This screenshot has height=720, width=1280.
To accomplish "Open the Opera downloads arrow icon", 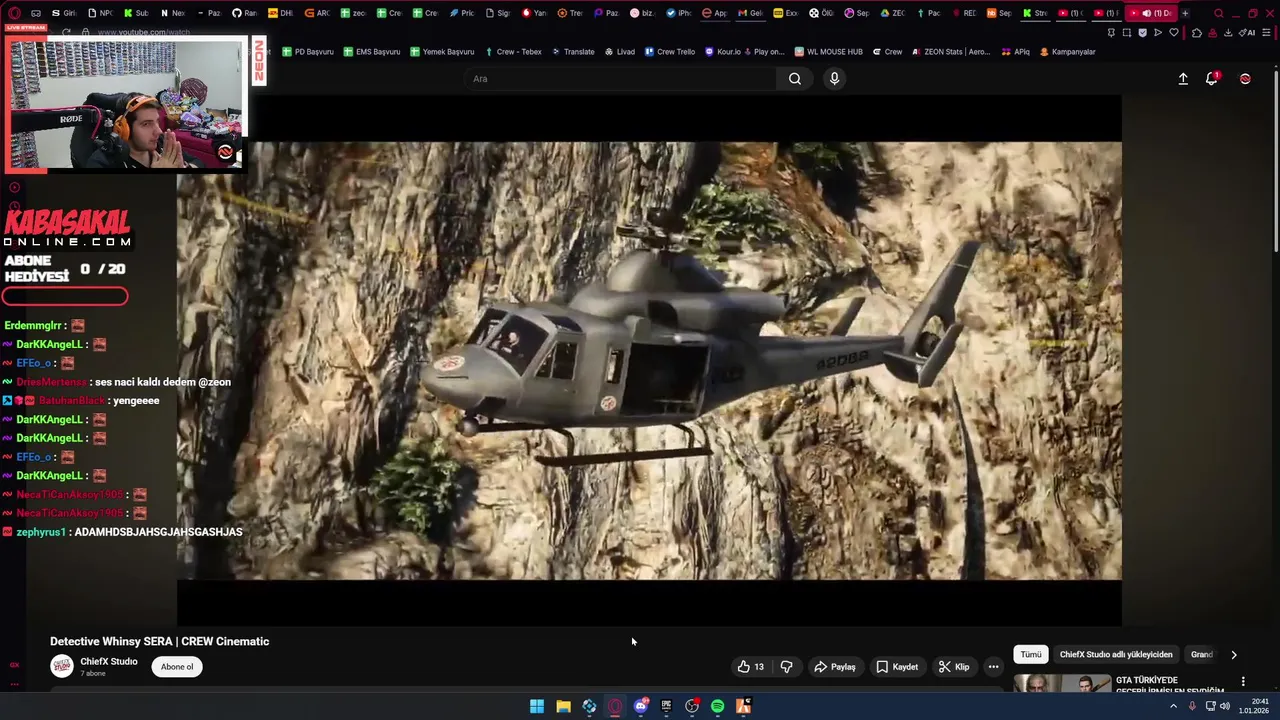I will pos(1228,32).
